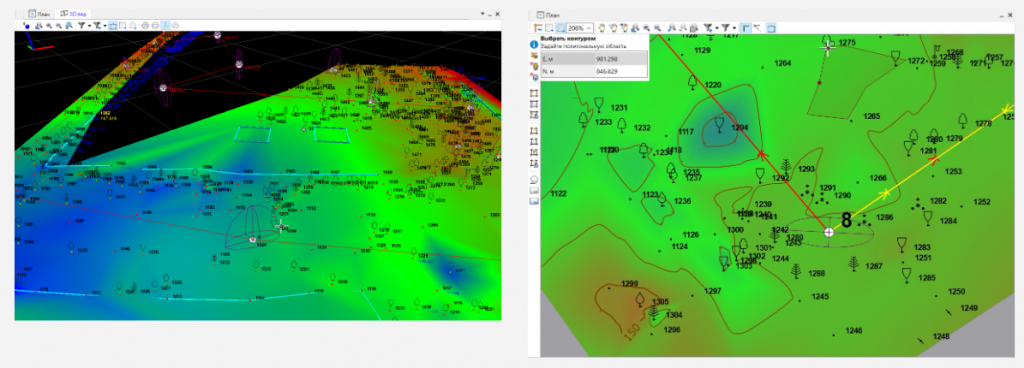
Task: Click the bold station label 8
Action: coord(846,221)
